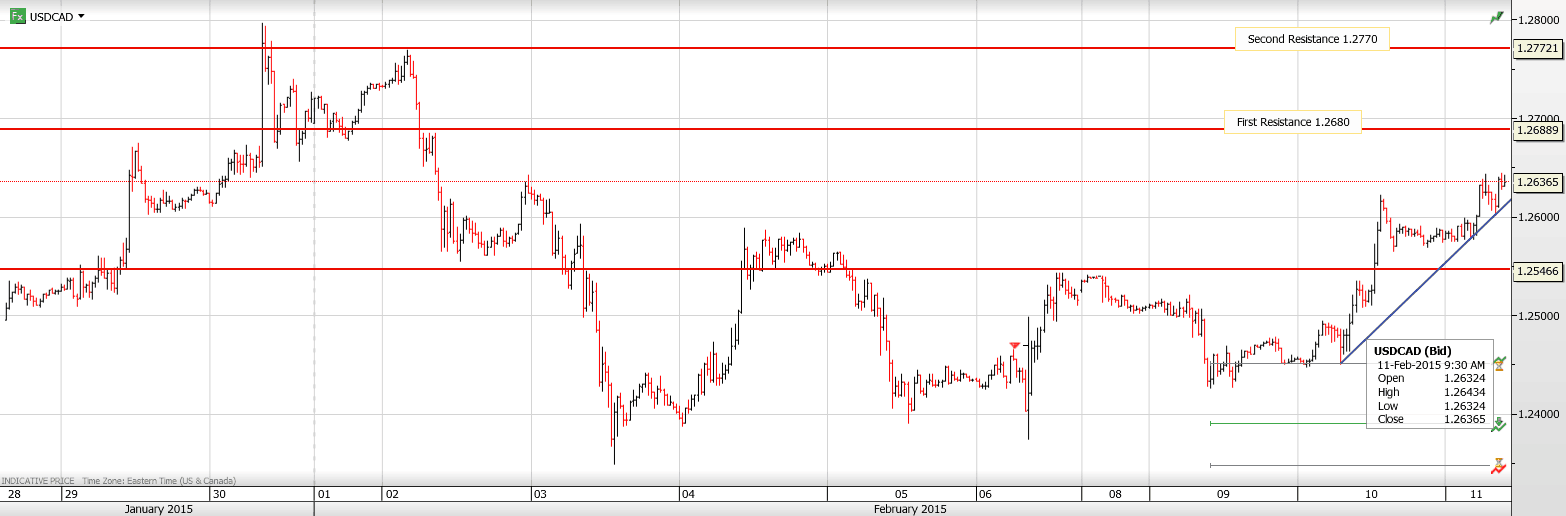Screen dimensions: 1566x516
Task: Click the February 2015 month label
Action: tap(910, 509)
